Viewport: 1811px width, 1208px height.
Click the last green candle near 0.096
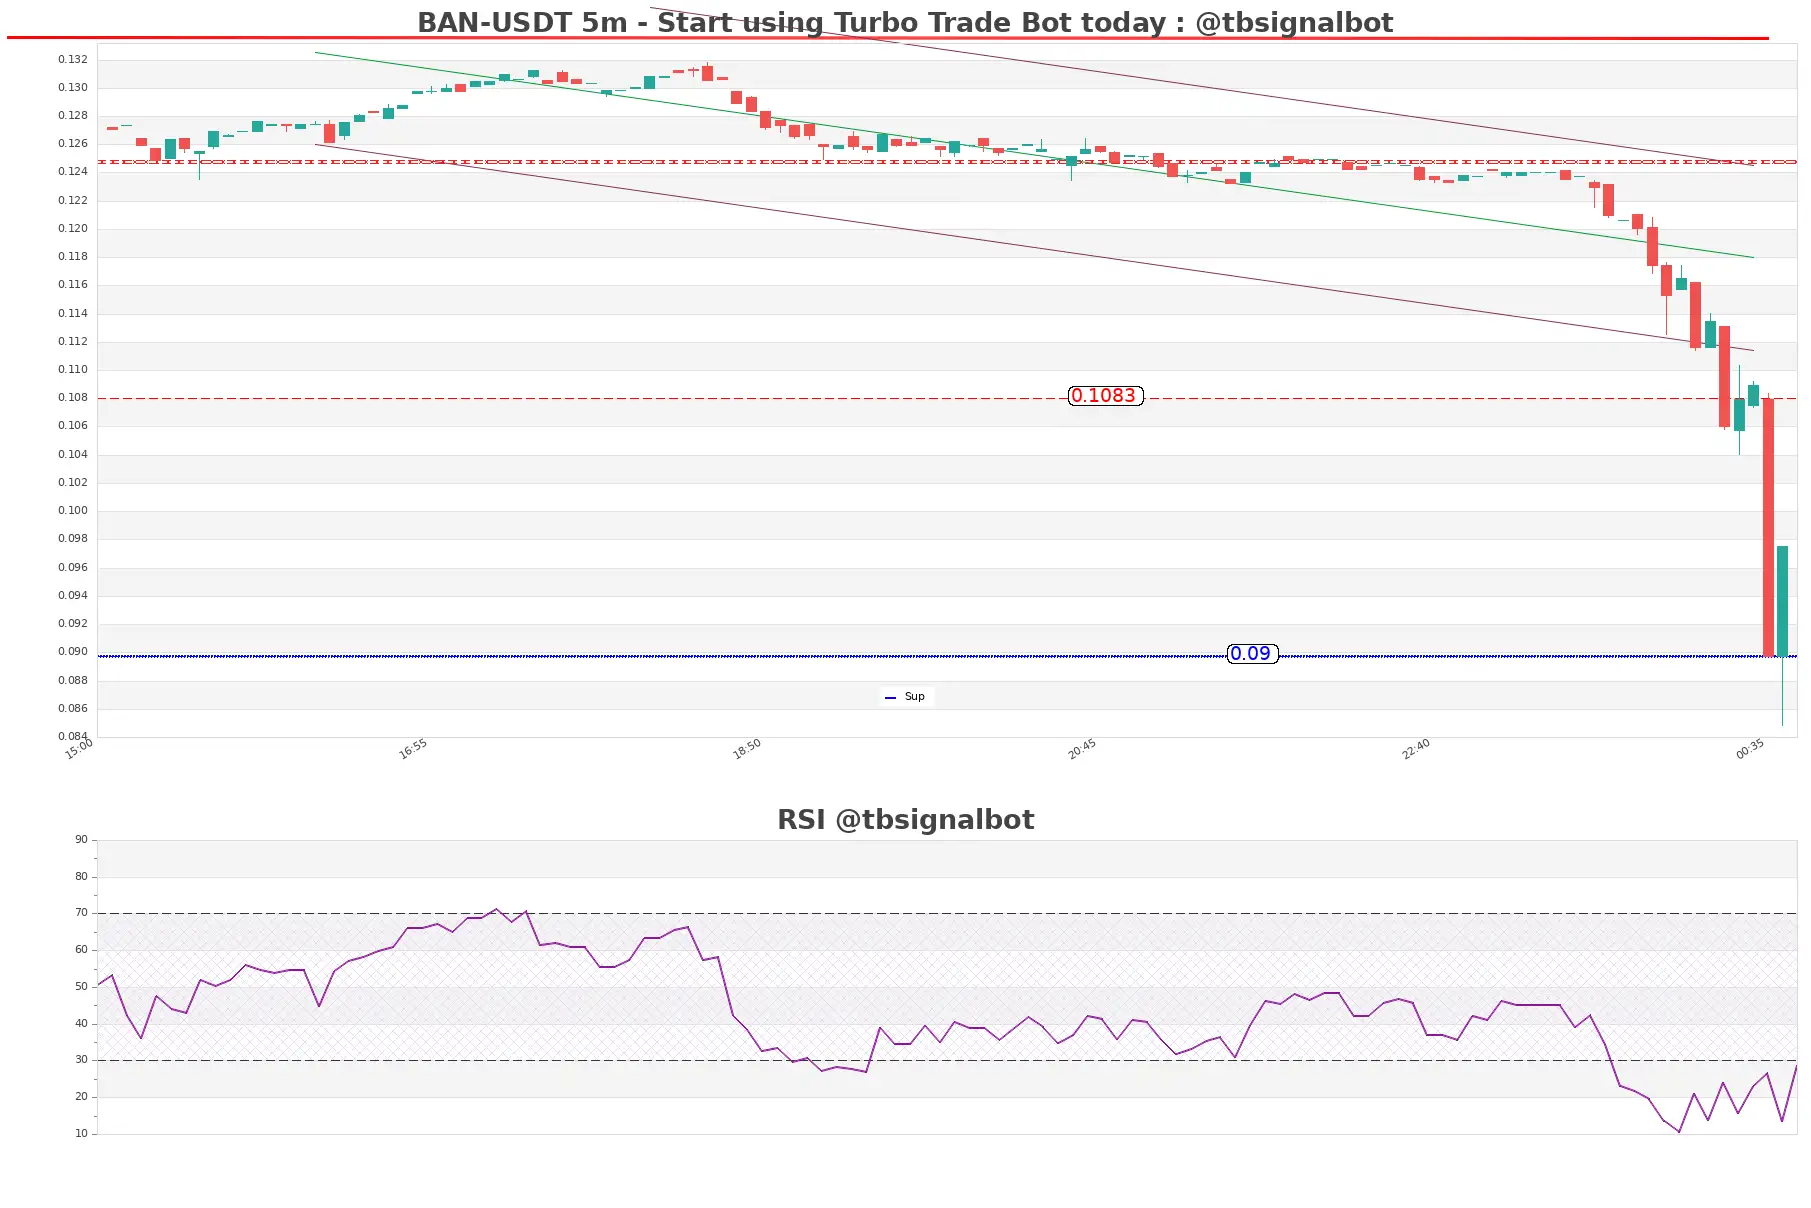click(1782, 601)
